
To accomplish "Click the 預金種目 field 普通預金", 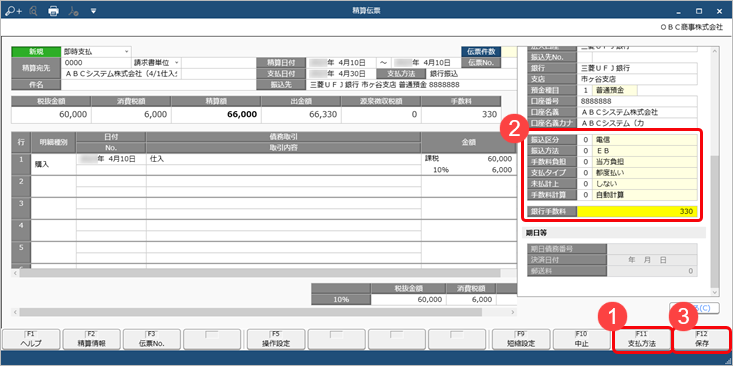I will (x=614, y=90).
